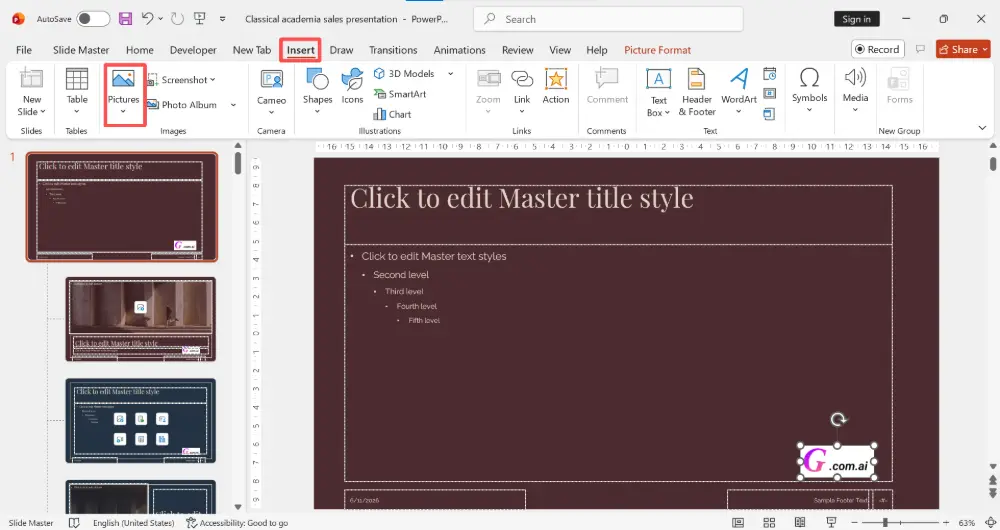Click the Share button
Viewport: 1000px width, 530px height.
coord(963,49)
